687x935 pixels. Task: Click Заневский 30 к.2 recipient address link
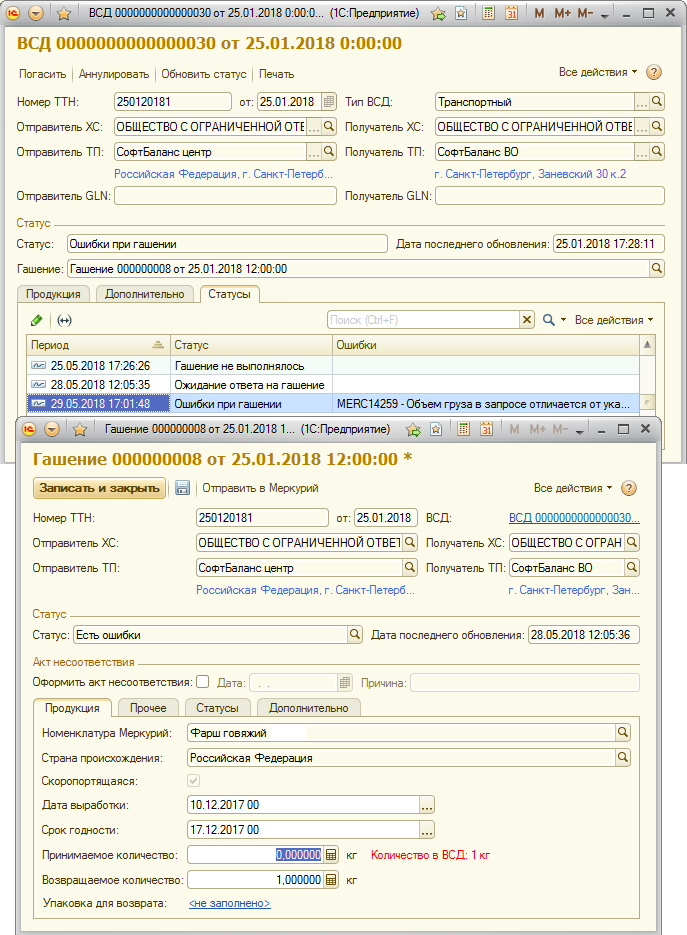(x=530, y=174)
